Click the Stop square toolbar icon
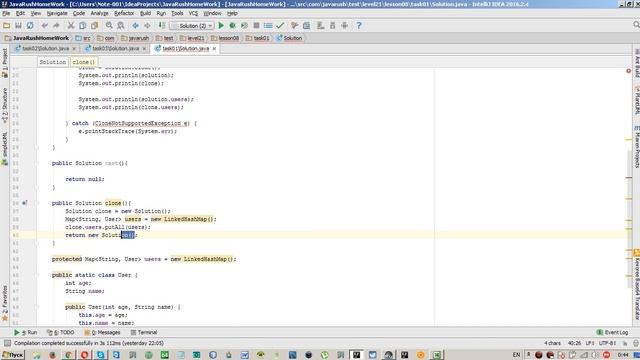 coord(256,25)
